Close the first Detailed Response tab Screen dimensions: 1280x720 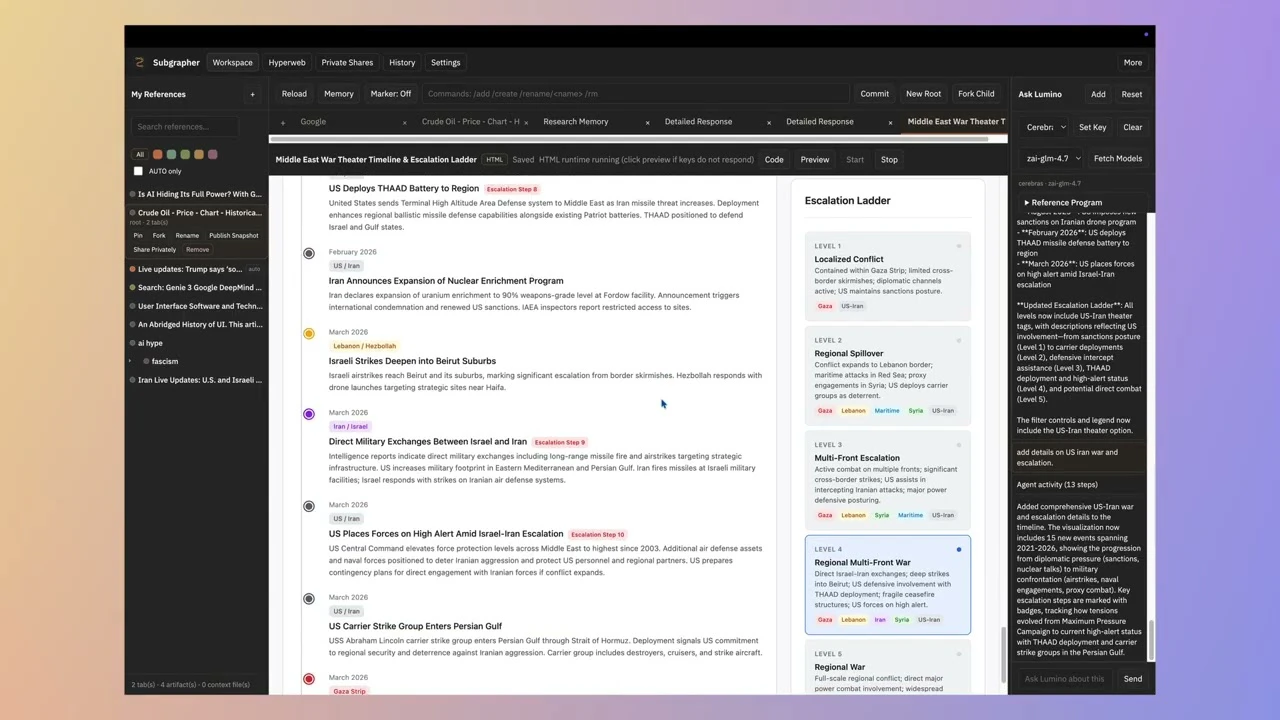(768, 122)
